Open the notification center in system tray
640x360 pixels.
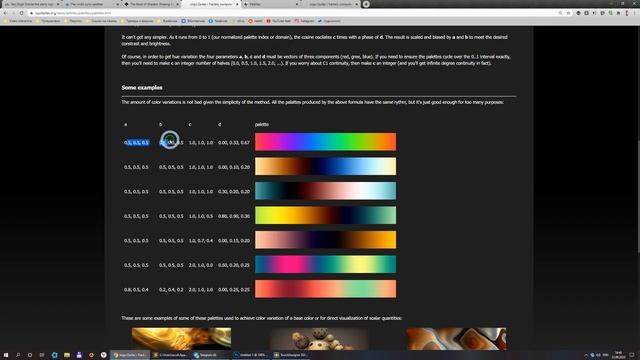[631, 355]
